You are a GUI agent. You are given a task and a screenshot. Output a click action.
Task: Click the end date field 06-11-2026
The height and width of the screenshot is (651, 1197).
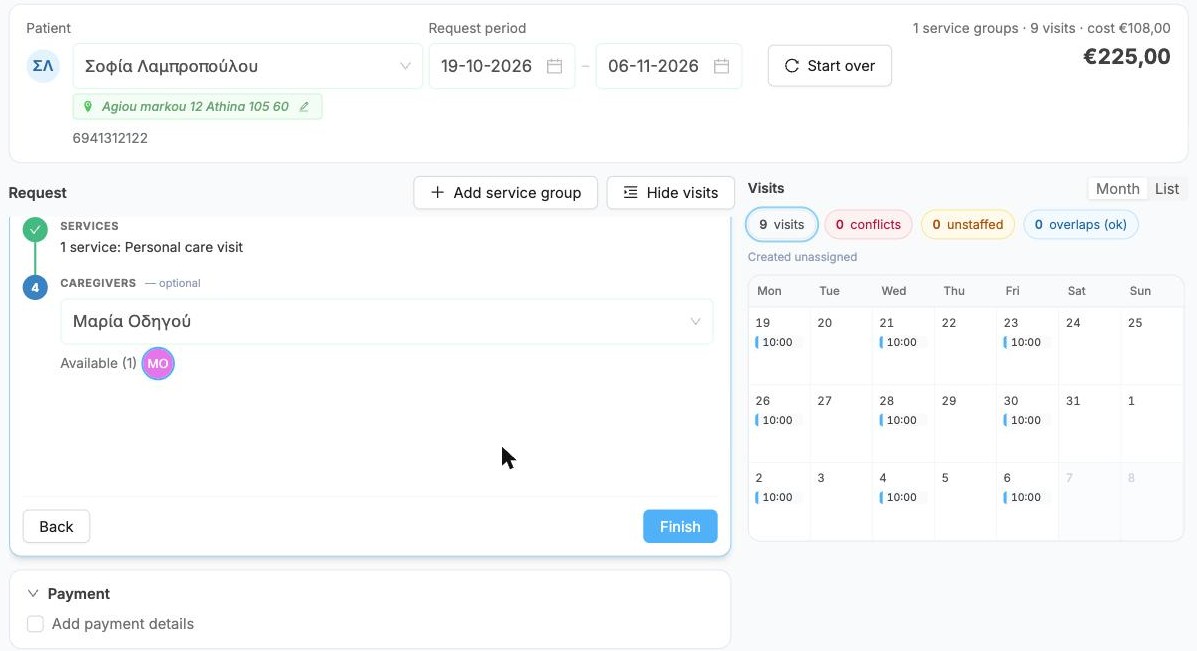click(x=669, y=66)
